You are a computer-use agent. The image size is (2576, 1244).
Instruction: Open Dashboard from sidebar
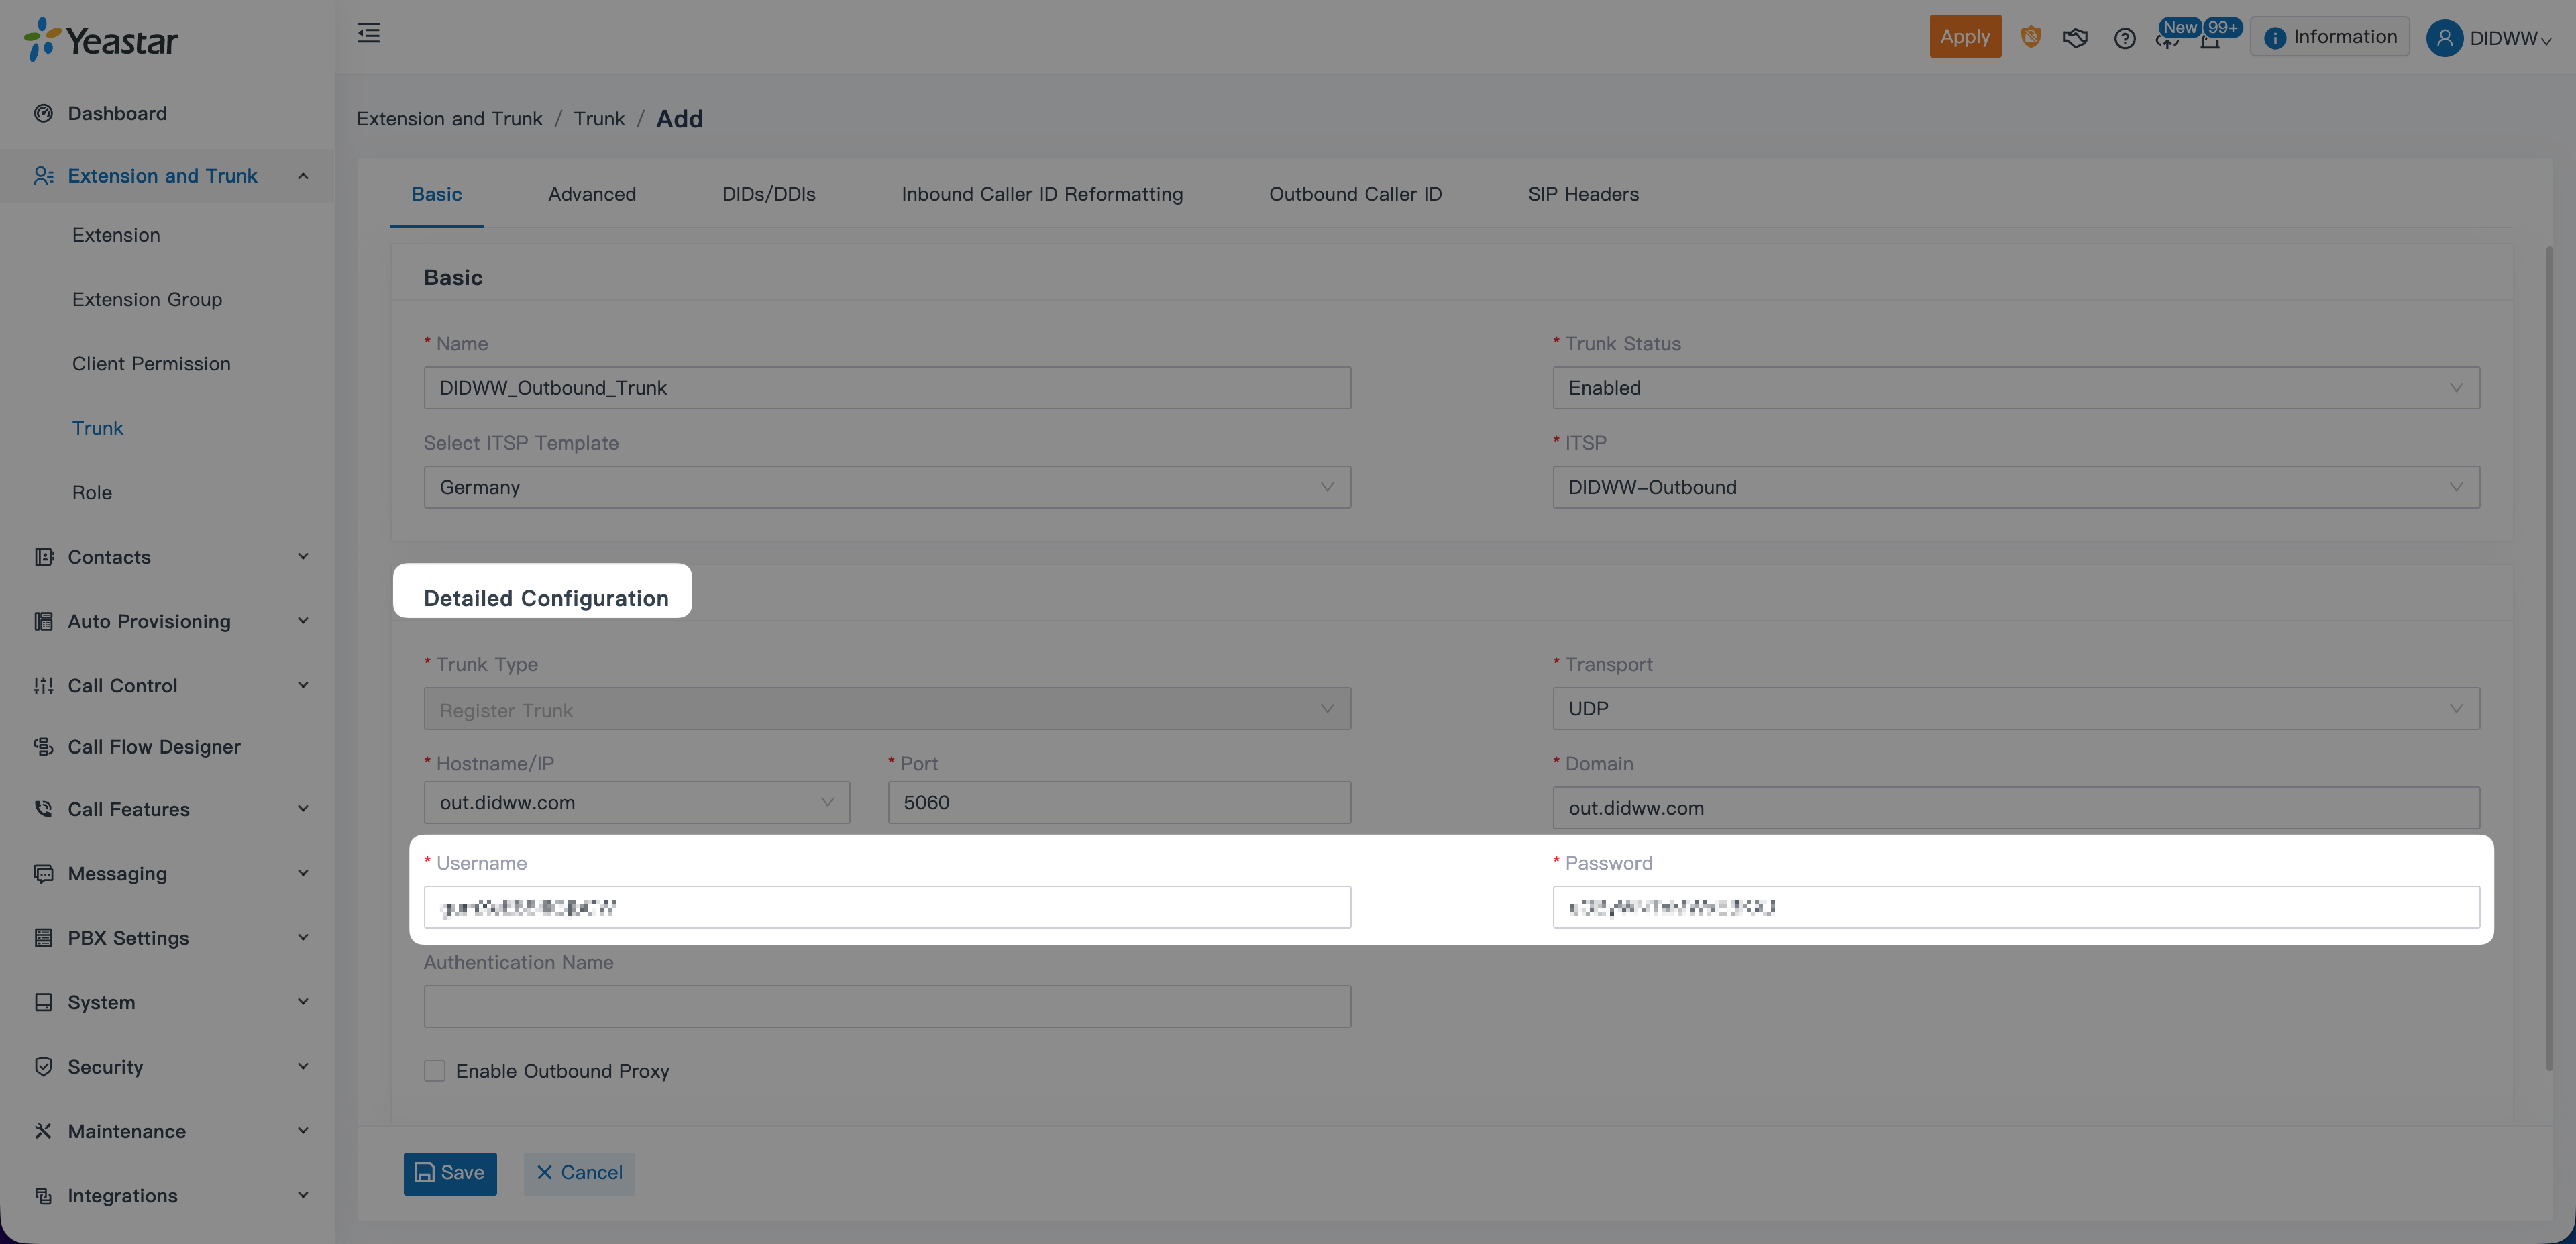[x=117, y=113]
